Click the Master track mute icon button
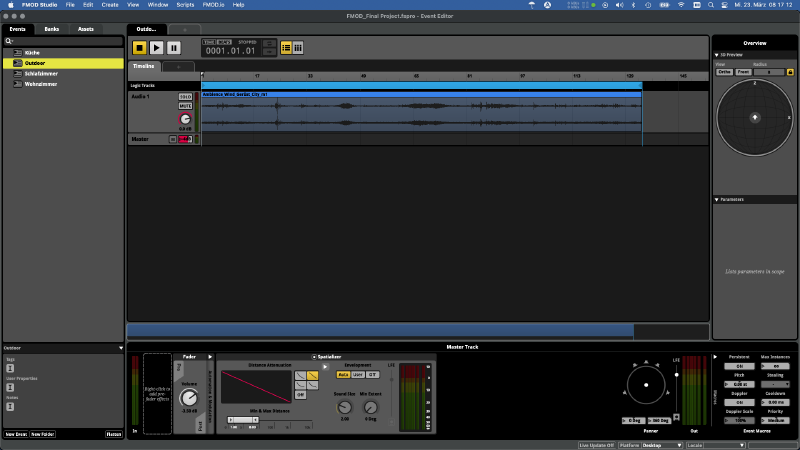Viewport: 800px width, 450px height. pos(172,139)
